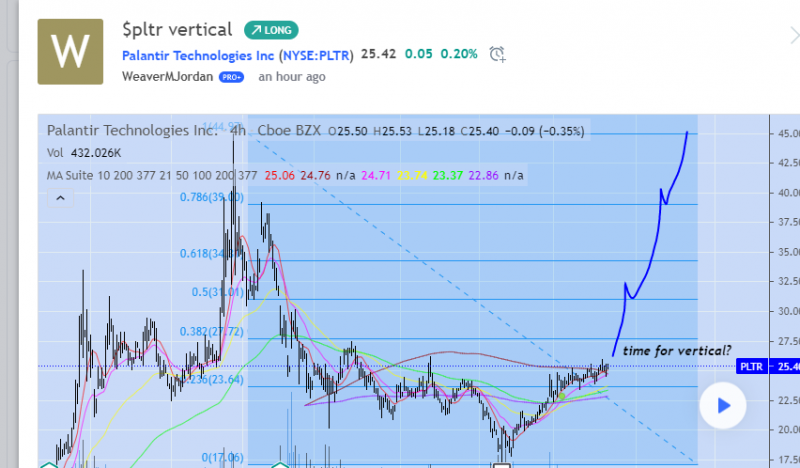Click the W user avatar
Viewport: 800px width, 468px height.
click(x=69, y=52)
